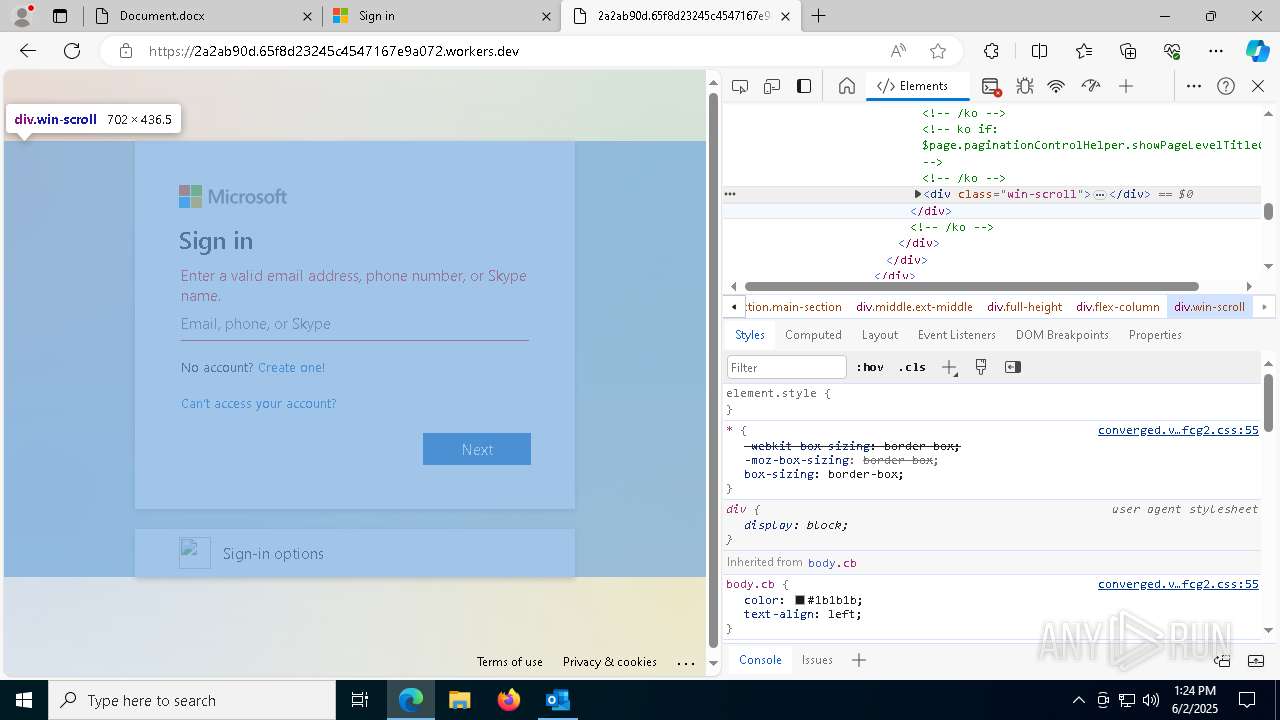
Task: Activate the inspect element picker tool
Action: point(740,86)
